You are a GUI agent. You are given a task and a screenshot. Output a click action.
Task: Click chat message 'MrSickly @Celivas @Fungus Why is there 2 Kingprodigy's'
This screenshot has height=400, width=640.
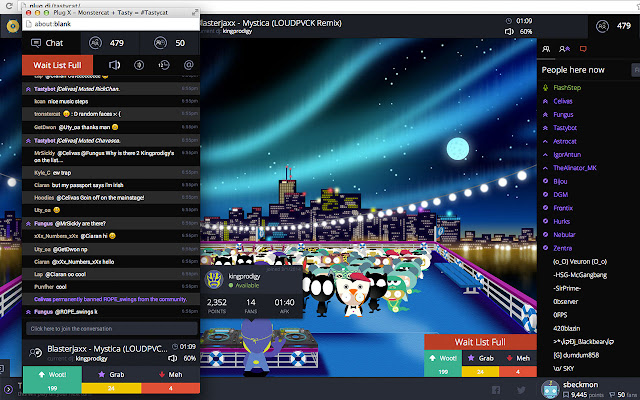[111, 156]
